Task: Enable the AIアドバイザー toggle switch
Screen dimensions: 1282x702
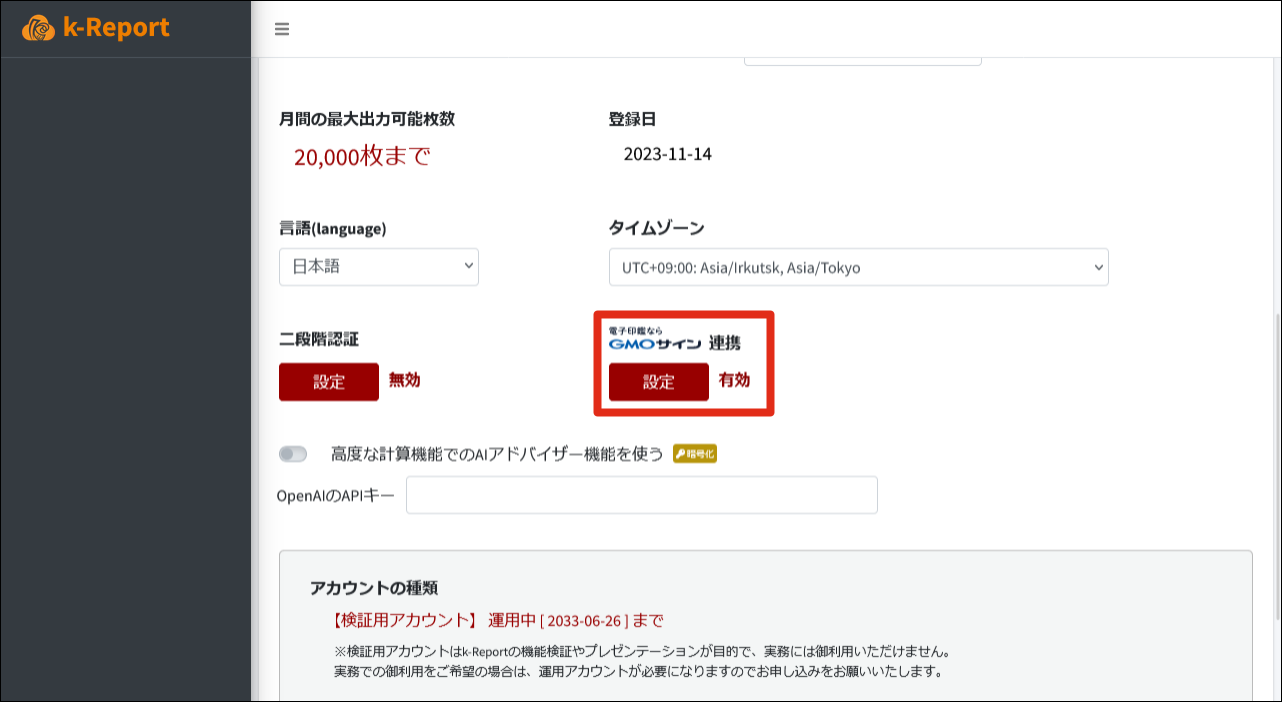Action: 293,454
